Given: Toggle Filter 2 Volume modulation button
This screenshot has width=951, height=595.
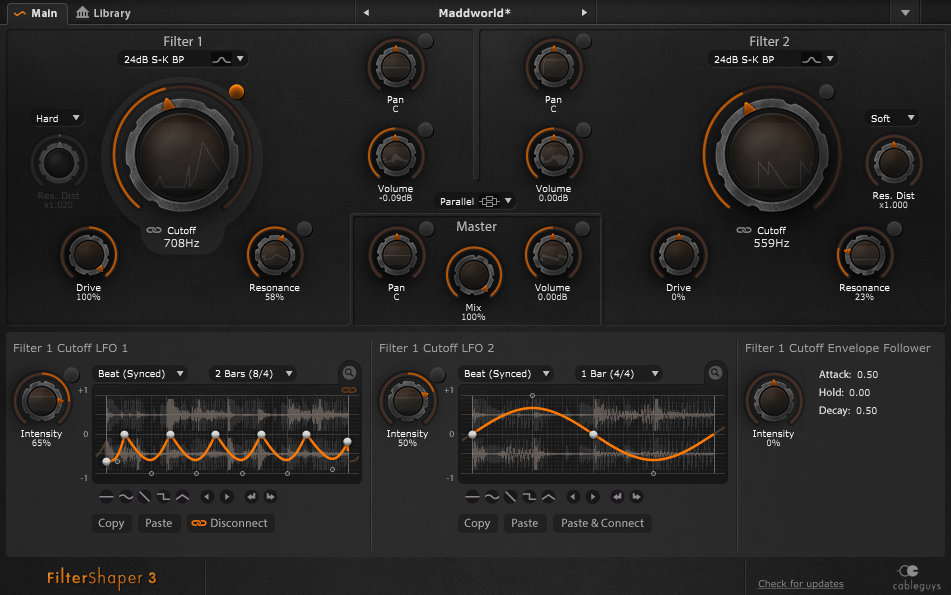Looking at the screenshot, I should [x=583, y=129].
